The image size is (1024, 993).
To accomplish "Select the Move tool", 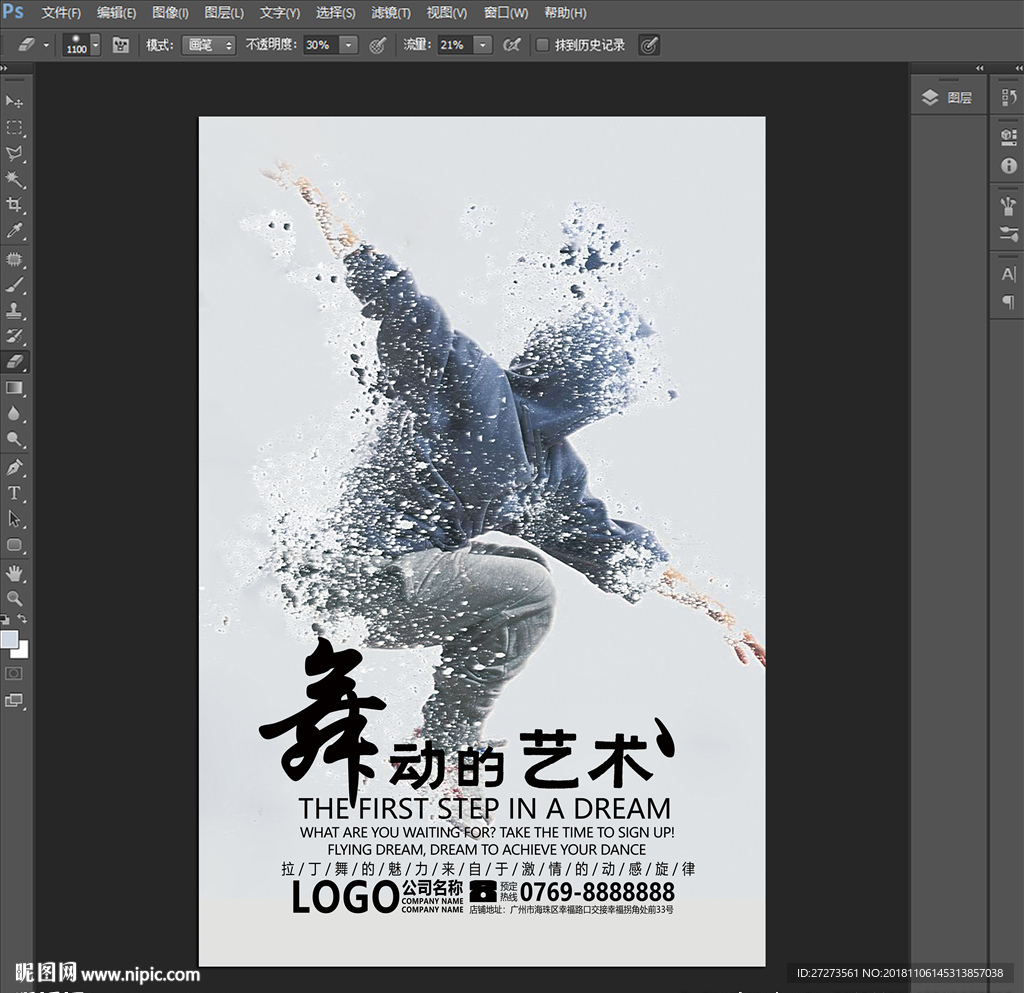I will [14, 103].
